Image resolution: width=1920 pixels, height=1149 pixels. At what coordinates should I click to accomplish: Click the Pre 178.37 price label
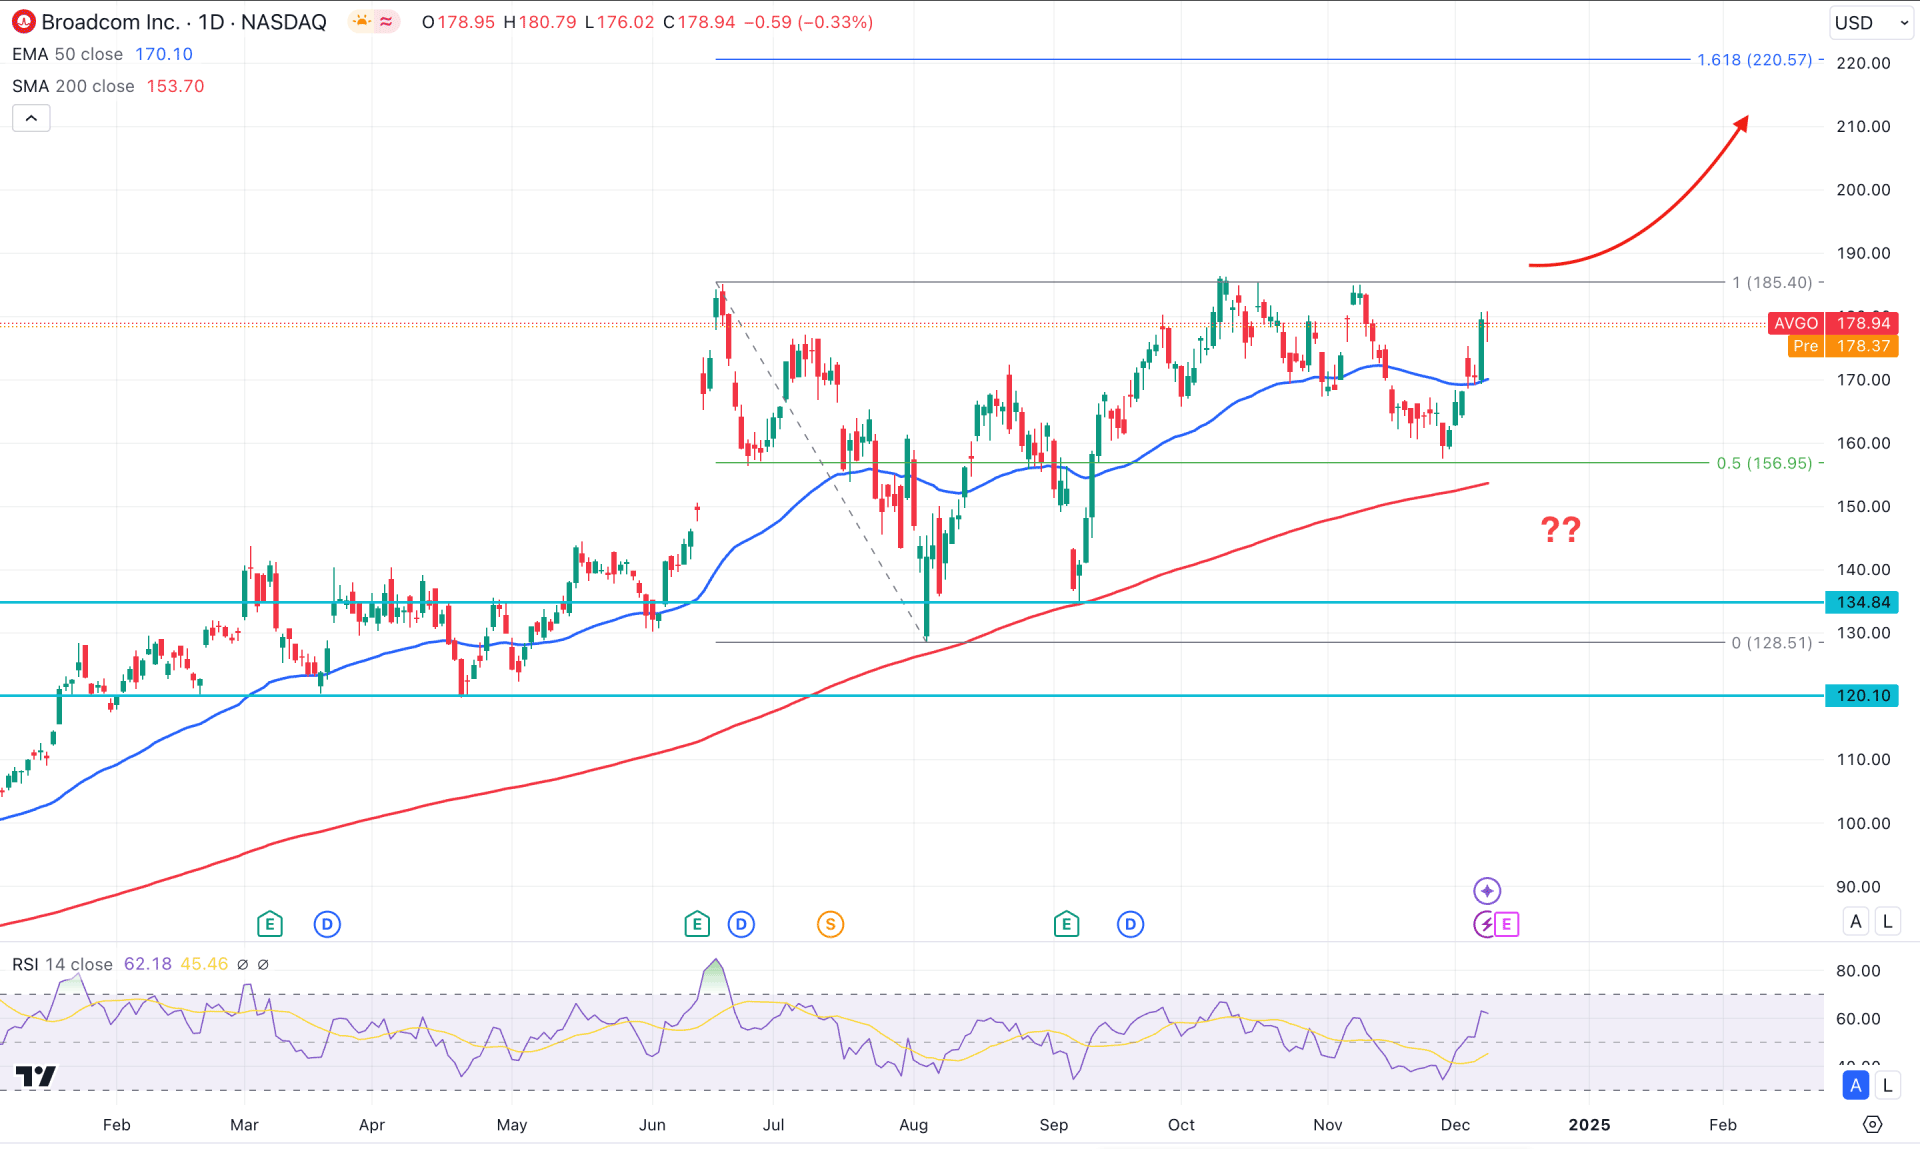pyautogui.click(x=1843, y=346)
